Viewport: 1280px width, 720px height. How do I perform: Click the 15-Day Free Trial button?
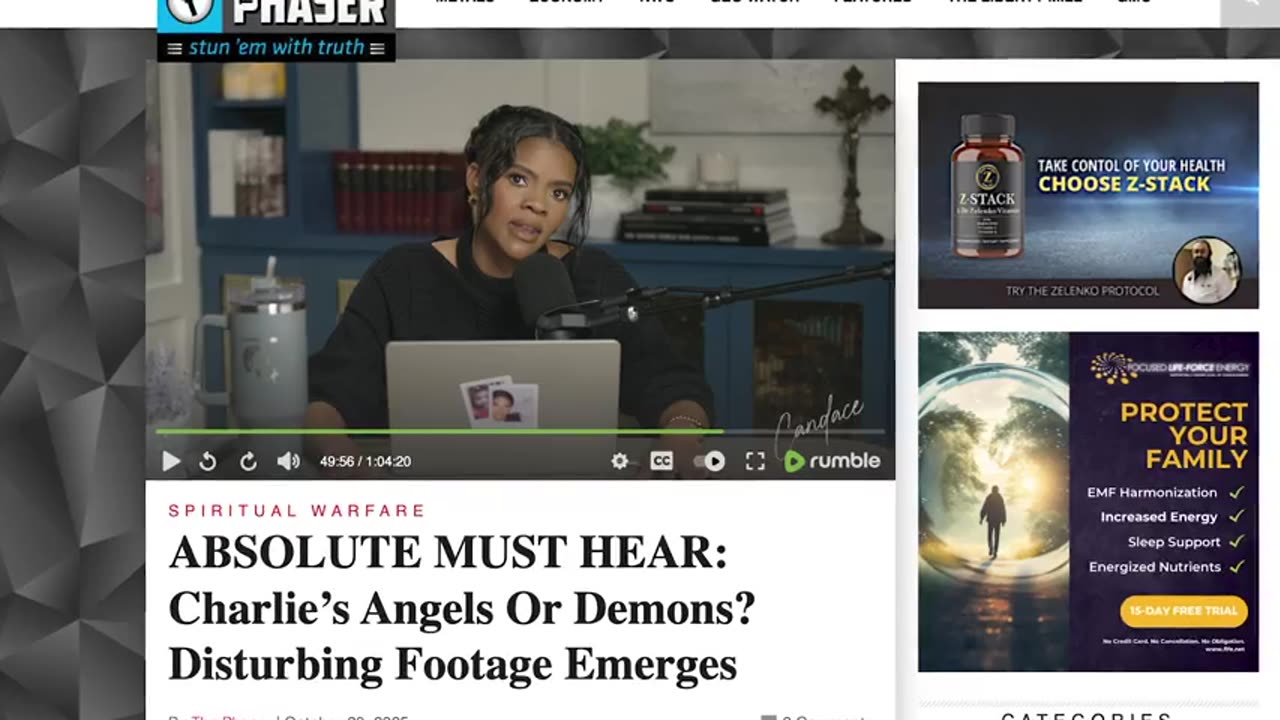pyautogui.click(x=1183, y=610)
